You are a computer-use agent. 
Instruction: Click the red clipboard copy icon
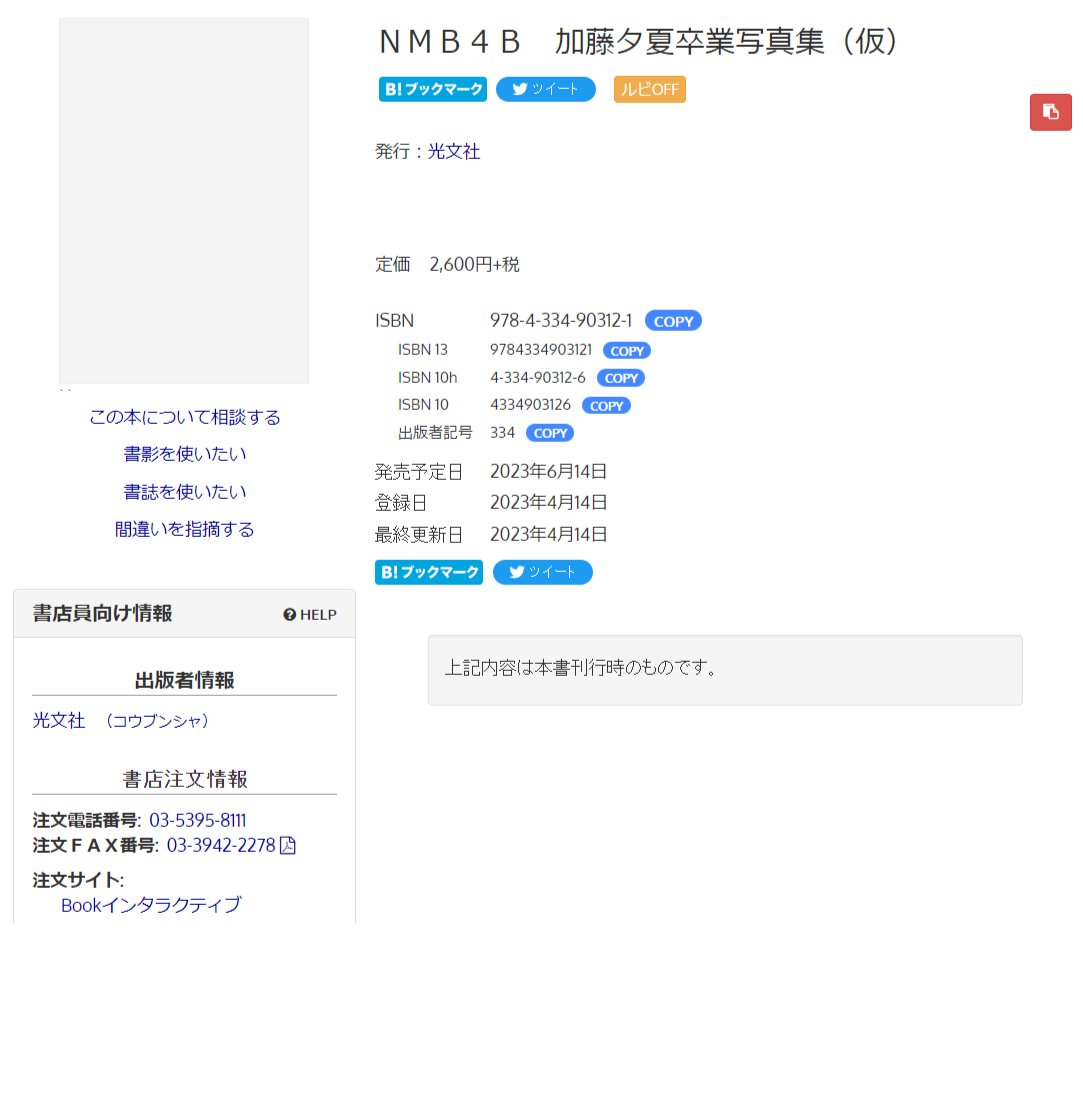[x=1050, y=112]
